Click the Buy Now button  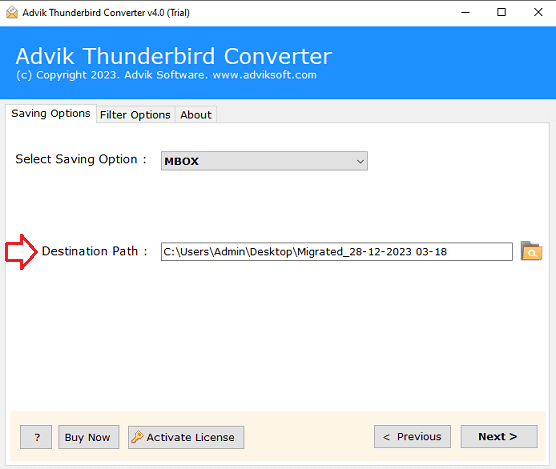[x=88, y=437]
